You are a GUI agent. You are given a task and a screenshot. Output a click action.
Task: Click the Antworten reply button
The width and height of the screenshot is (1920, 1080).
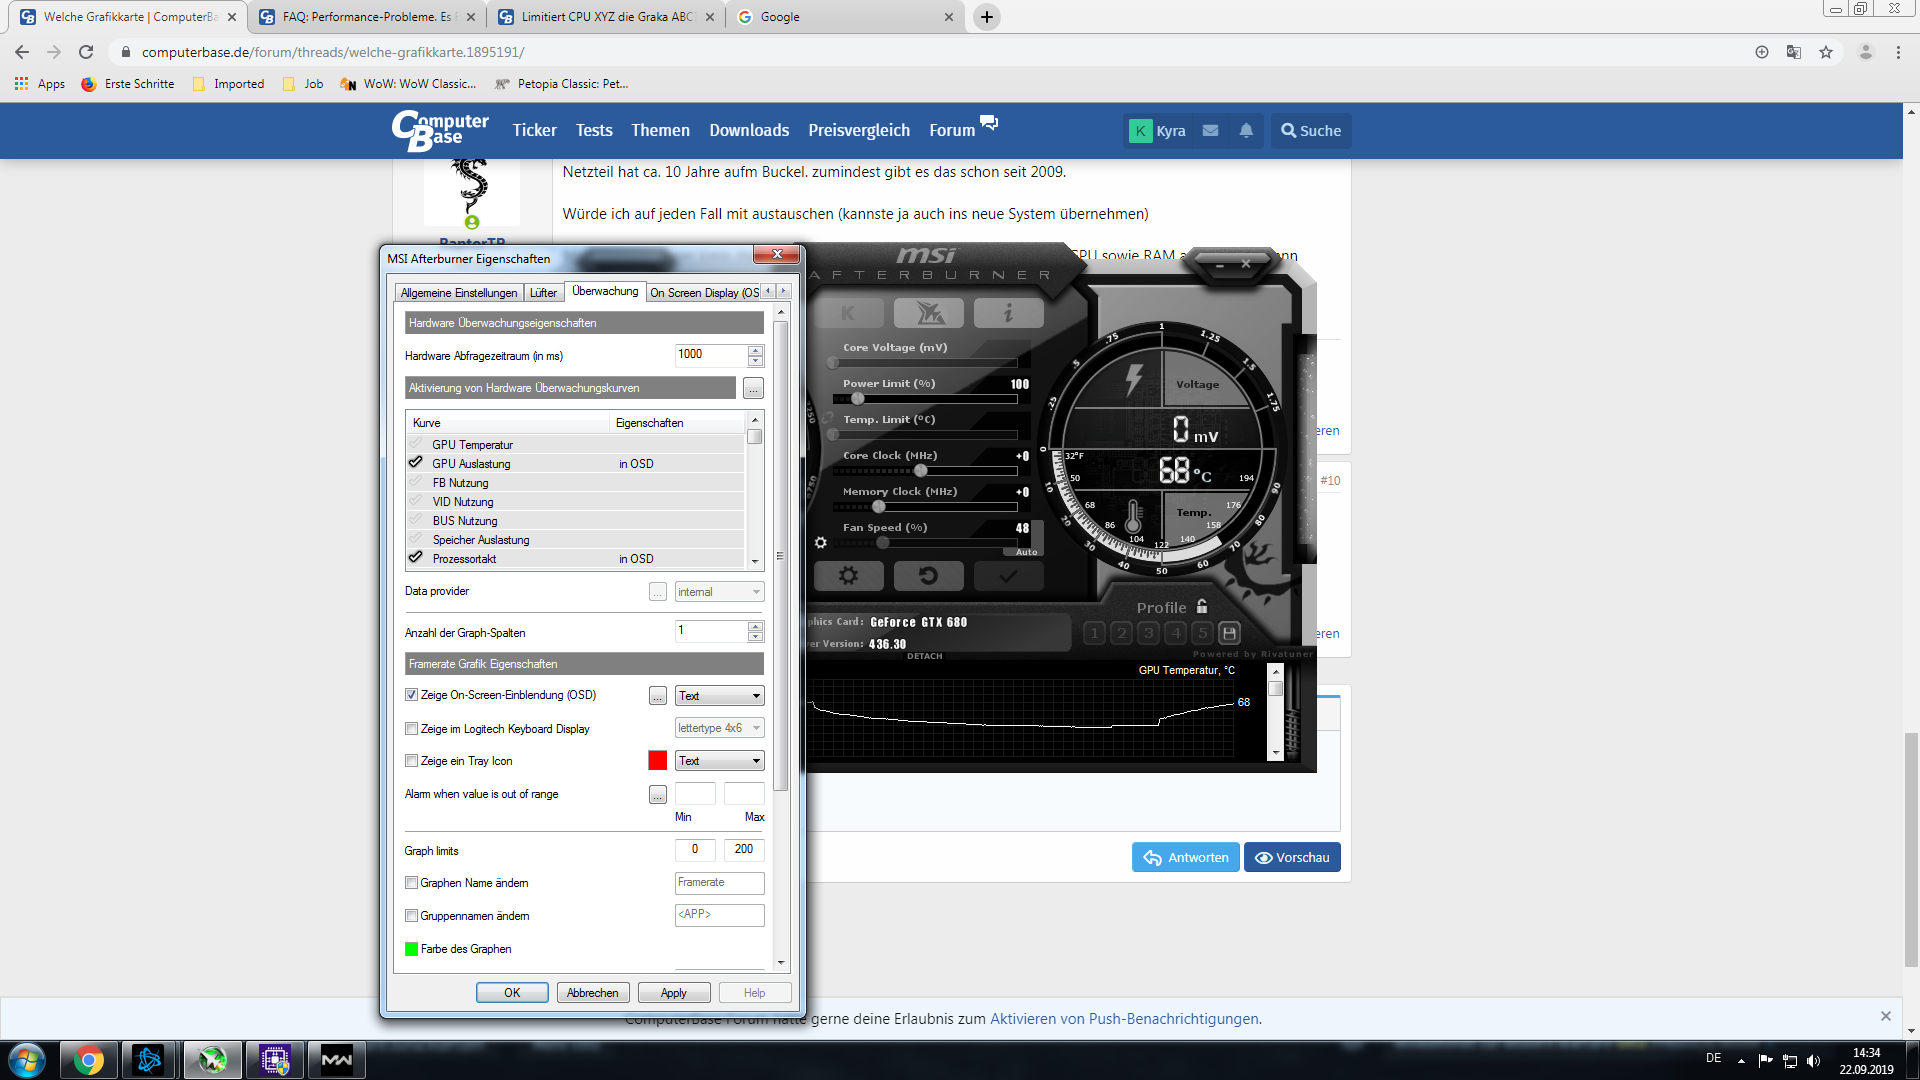click(x=1185, y=858)
